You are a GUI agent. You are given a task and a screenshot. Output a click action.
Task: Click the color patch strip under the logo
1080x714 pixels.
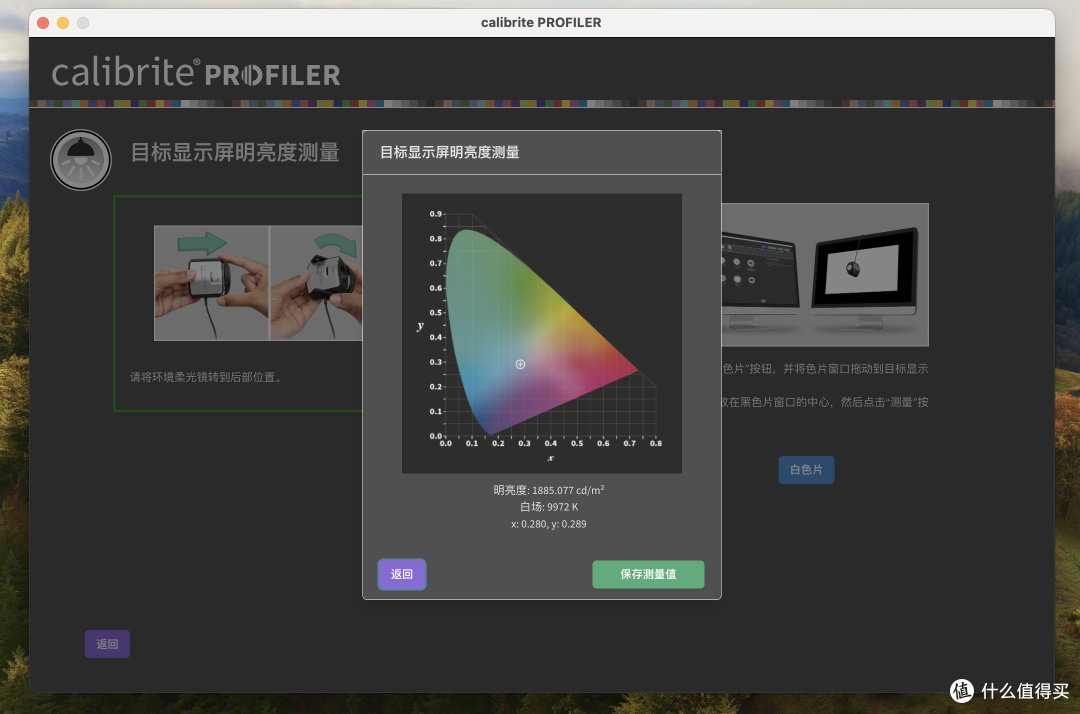click(540, 103)
